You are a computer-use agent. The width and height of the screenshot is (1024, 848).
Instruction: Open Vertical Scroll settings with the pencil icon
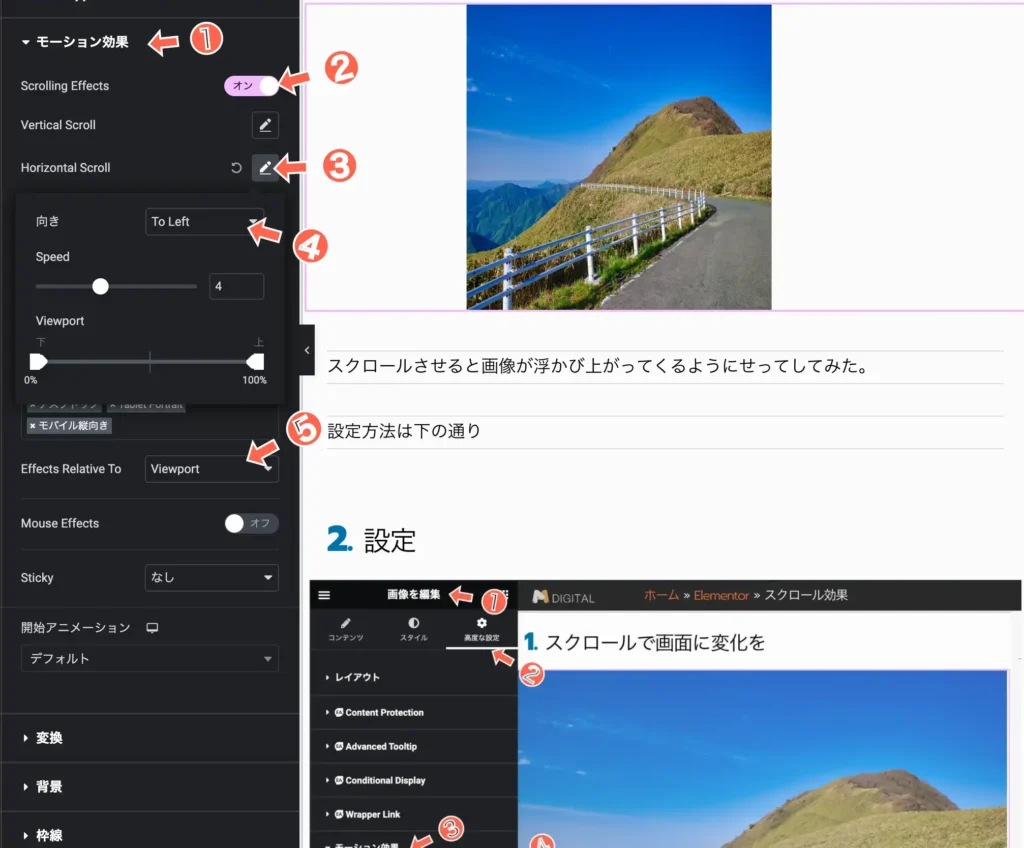(265, 125)
